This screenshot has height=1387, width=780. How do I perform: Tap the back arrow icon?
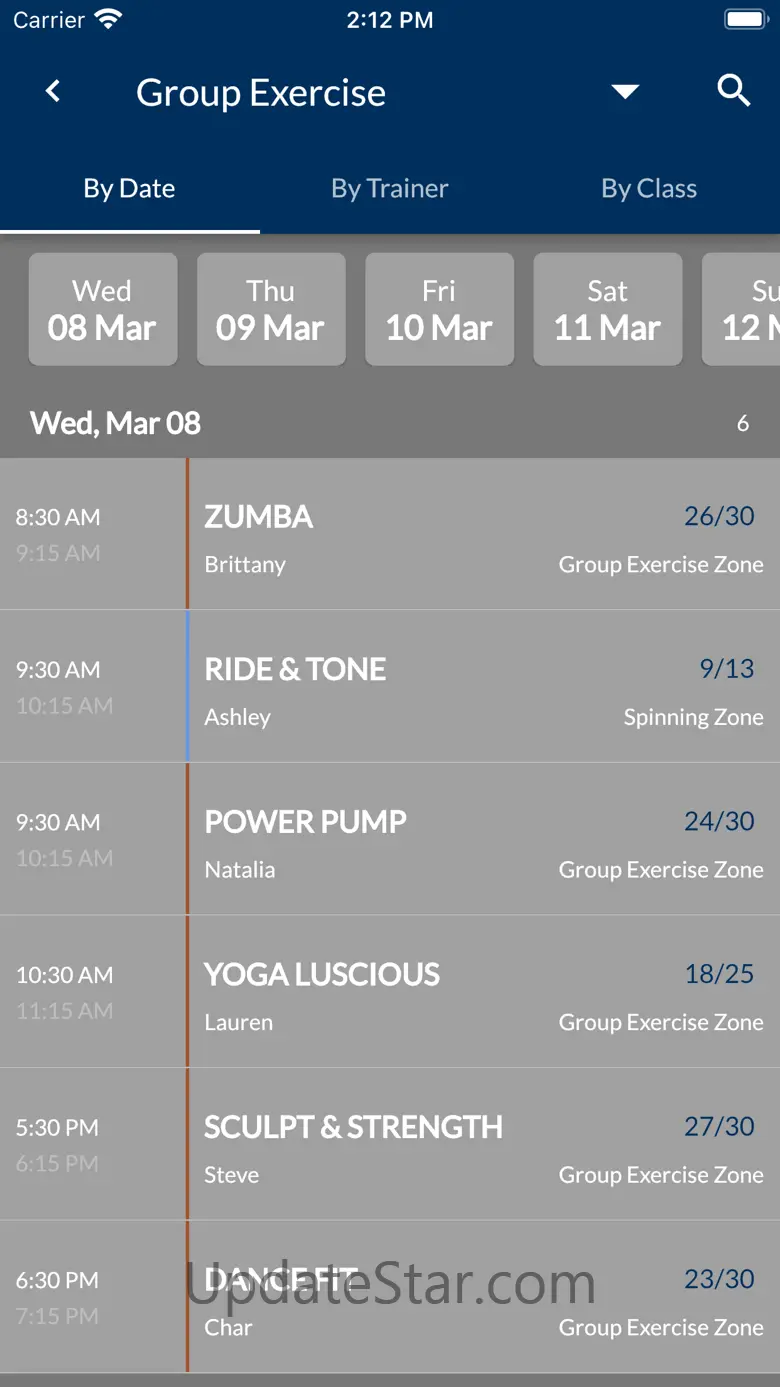53,92
